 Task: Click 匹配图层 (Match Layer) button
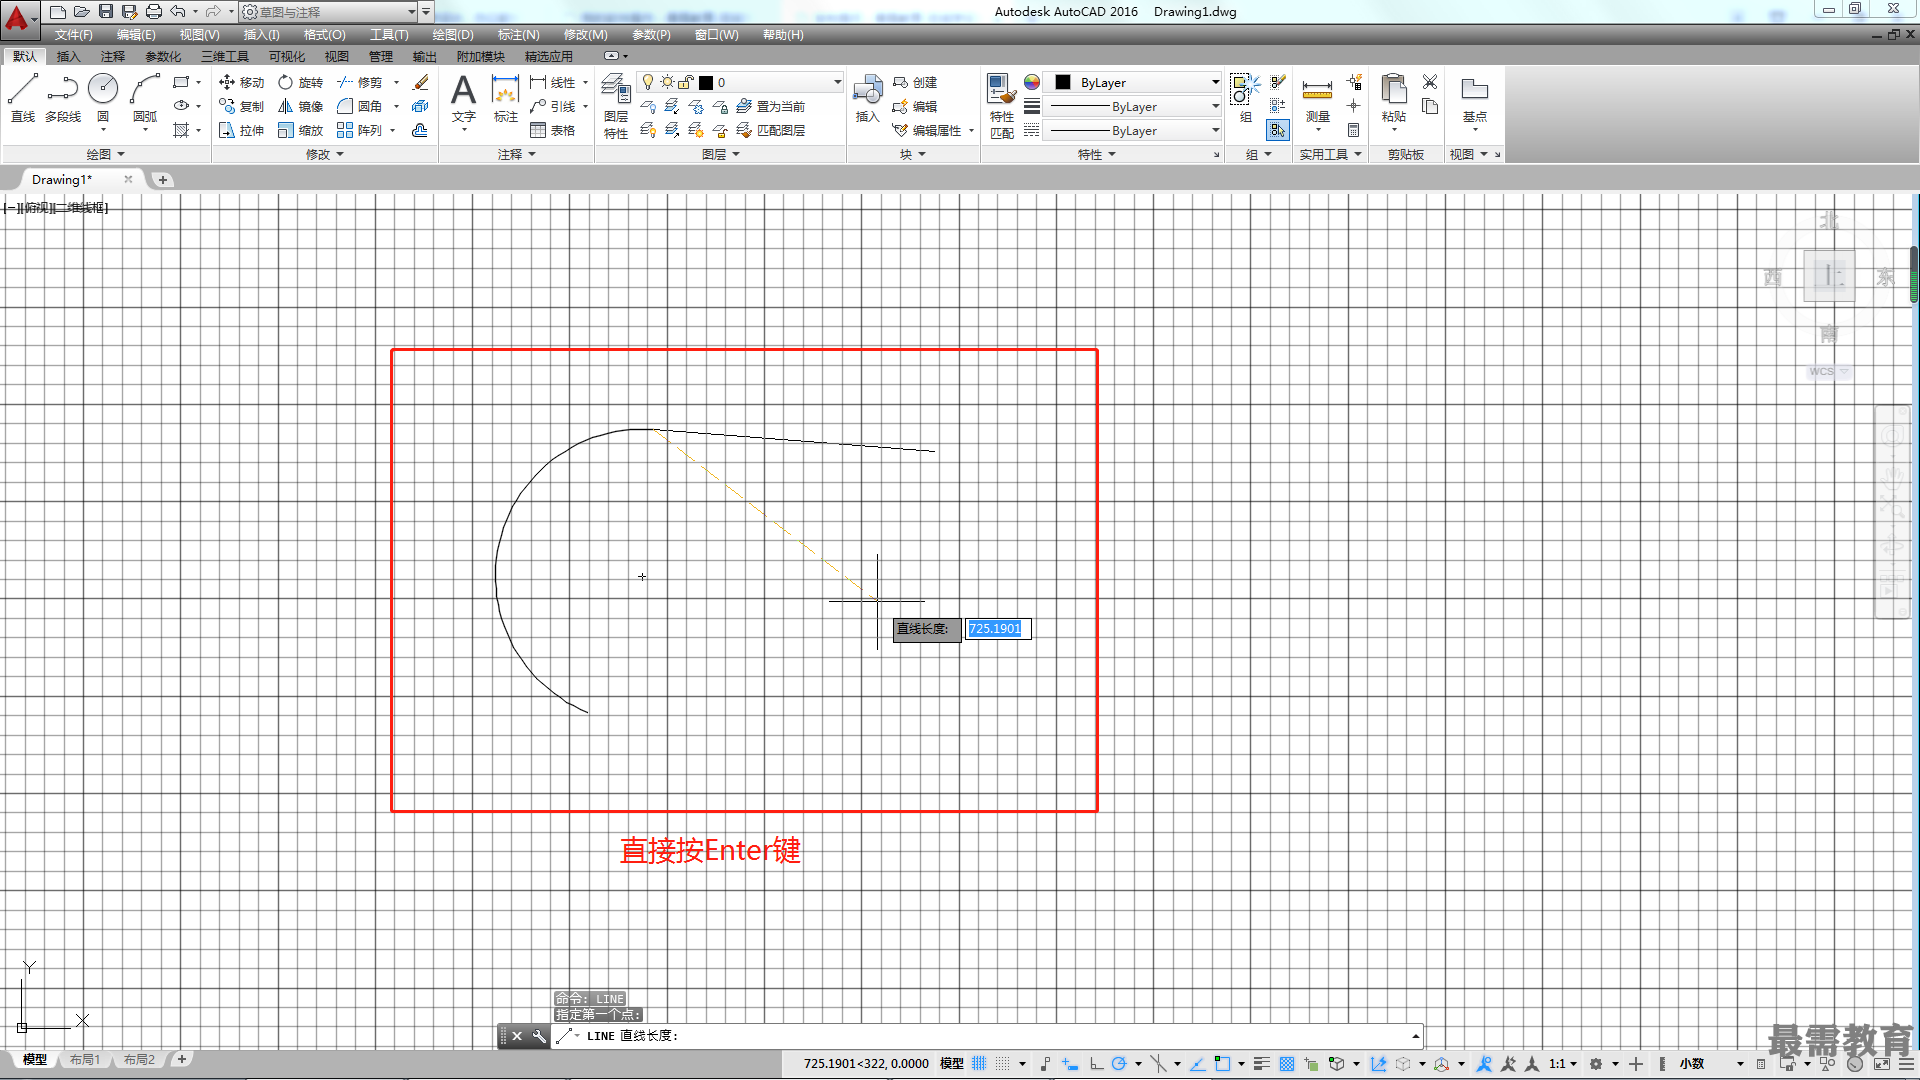coord(771,130)
